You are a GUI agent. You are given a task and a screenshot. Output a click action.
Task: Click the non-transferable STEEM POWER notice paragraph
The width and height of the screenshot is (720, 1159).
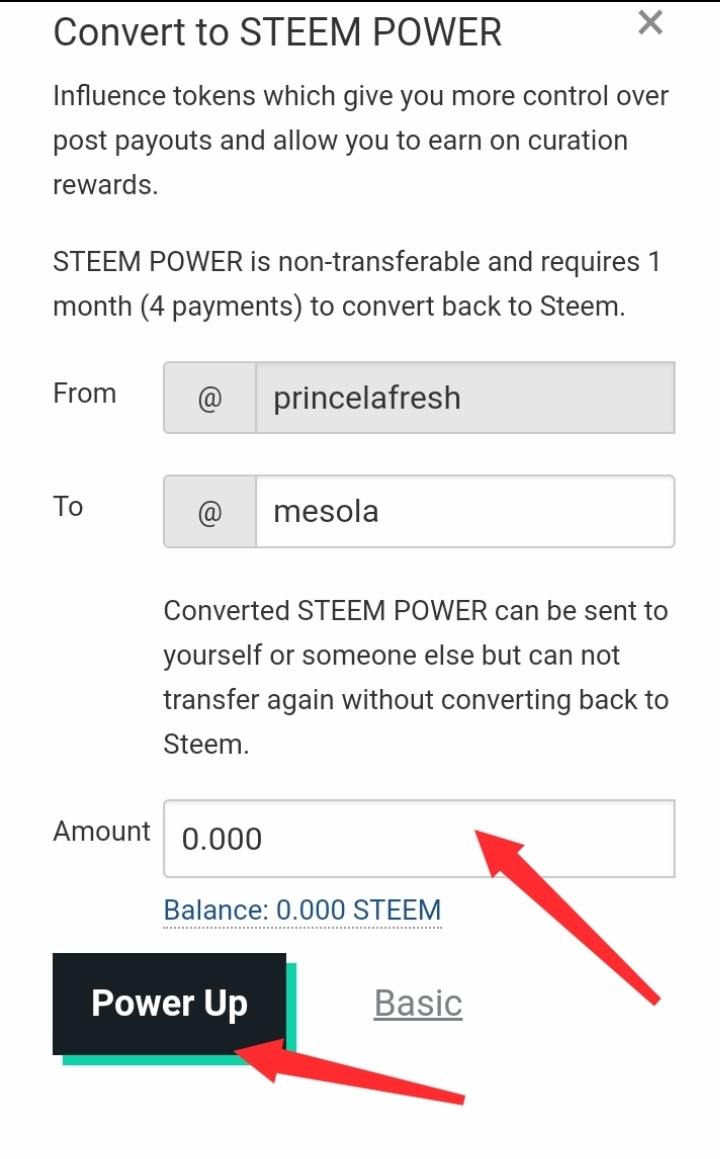[357, 284]
